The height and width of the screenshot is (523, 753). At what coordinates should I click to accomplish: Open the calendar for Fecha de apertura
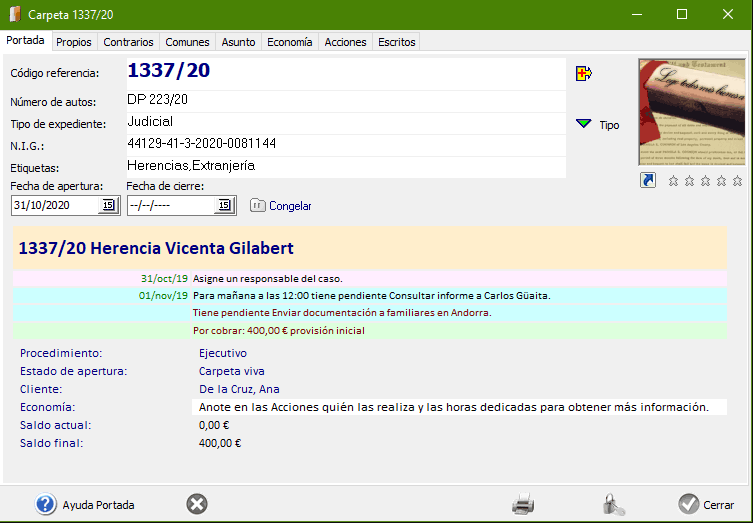tap(108, 205)
